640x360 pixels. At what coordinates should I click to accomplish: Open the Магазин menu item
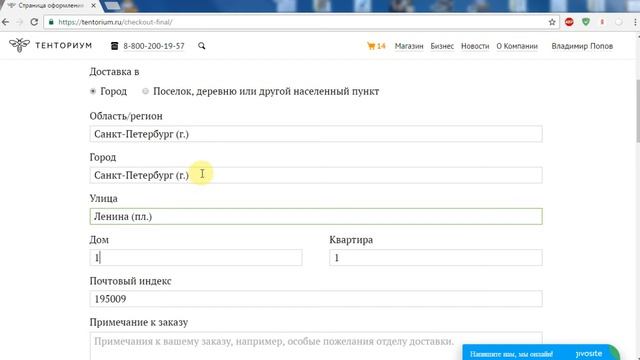[x=409, y=46]
